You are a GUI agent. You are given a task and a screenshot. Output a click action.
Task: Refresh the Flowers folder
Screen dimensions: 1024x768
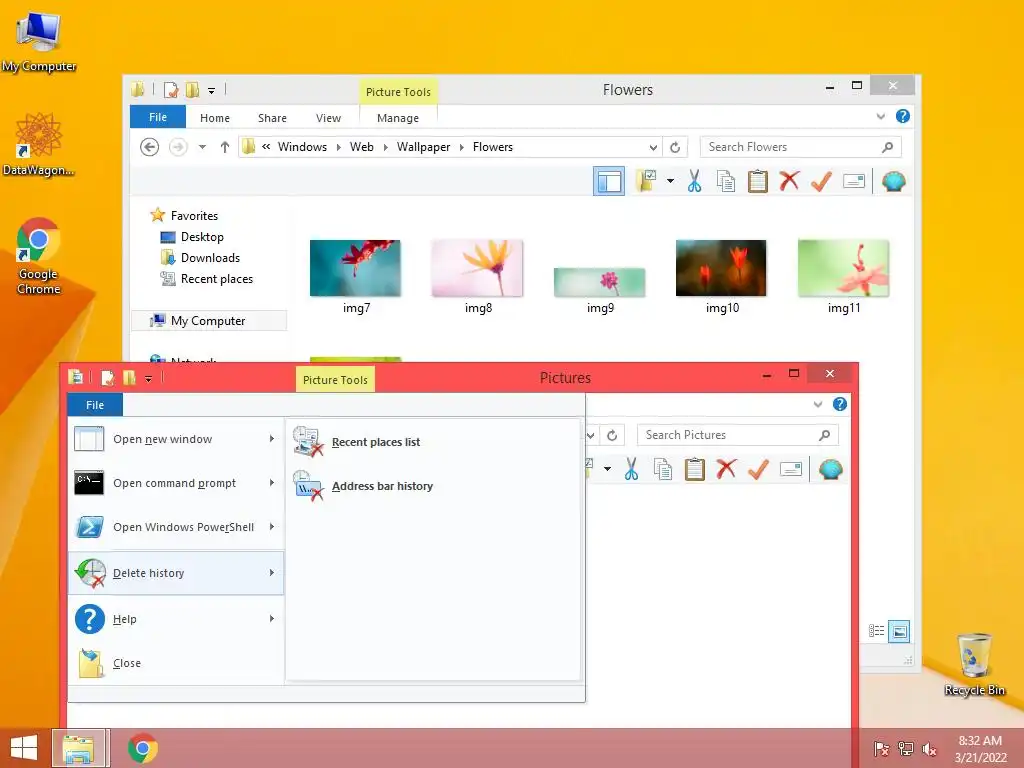coord(675,147)
